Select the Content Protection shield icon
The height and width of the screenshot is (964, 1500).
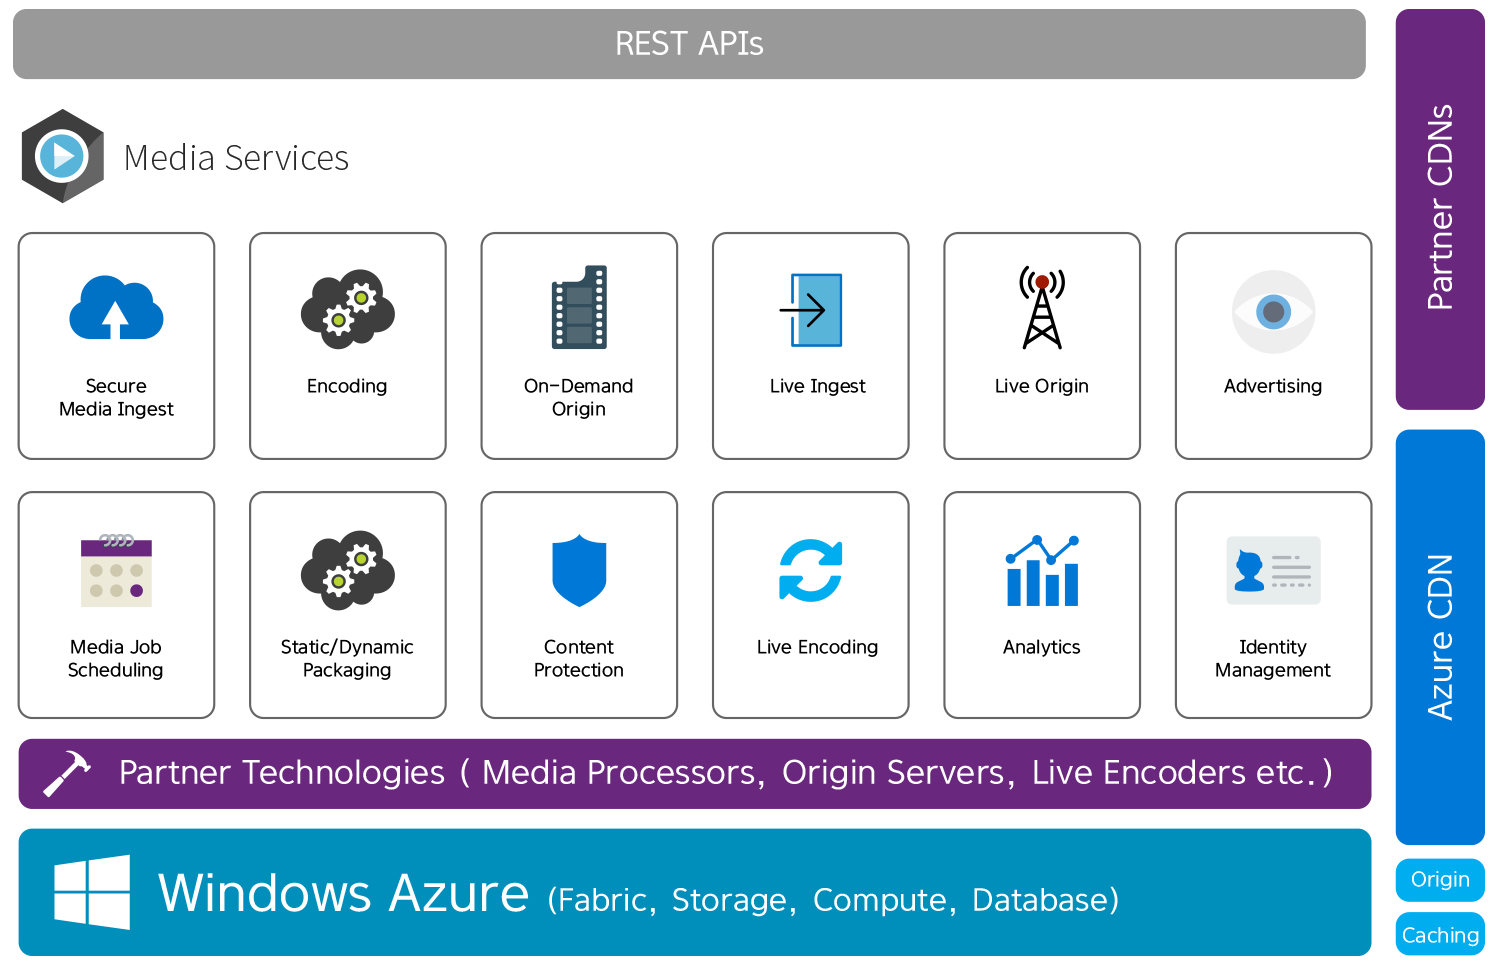tap(579, 571)
